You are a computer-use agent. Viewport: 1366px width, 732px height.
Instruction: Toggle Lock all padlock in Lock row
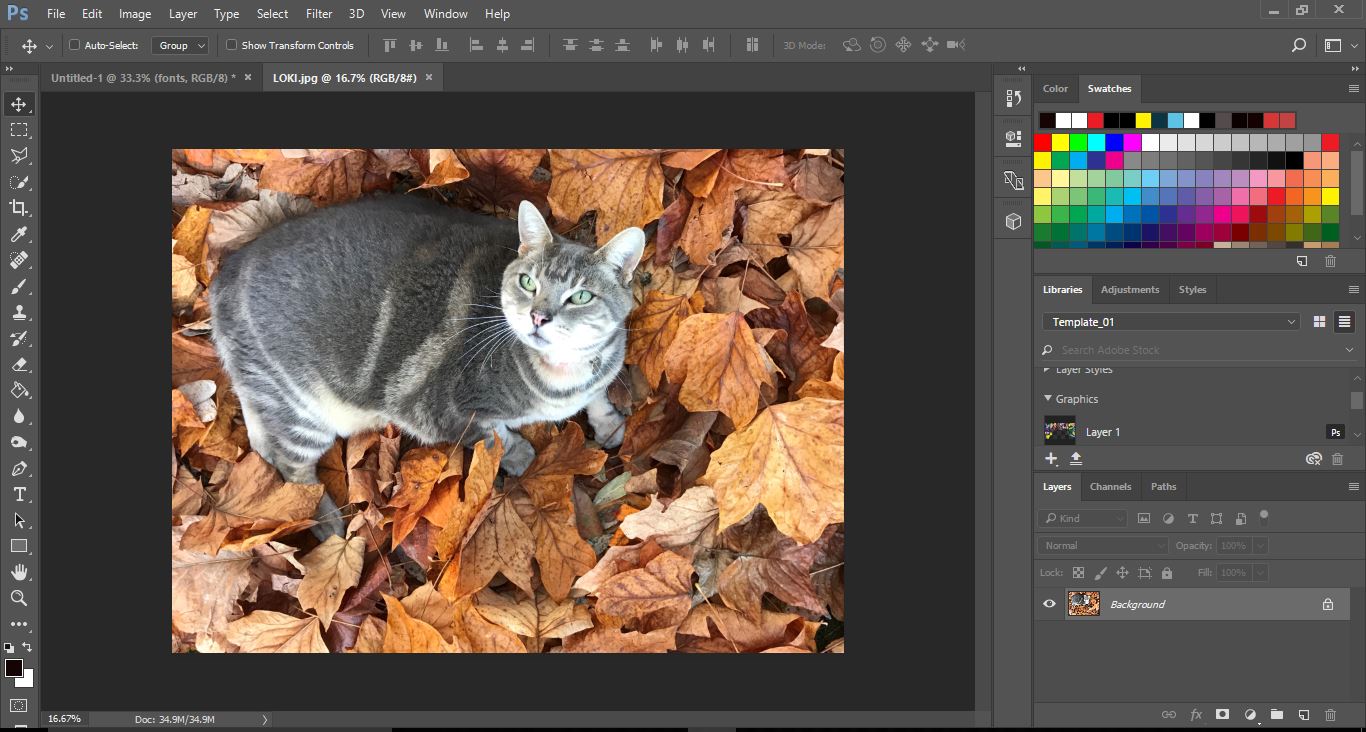click(x=1166, y=573)
